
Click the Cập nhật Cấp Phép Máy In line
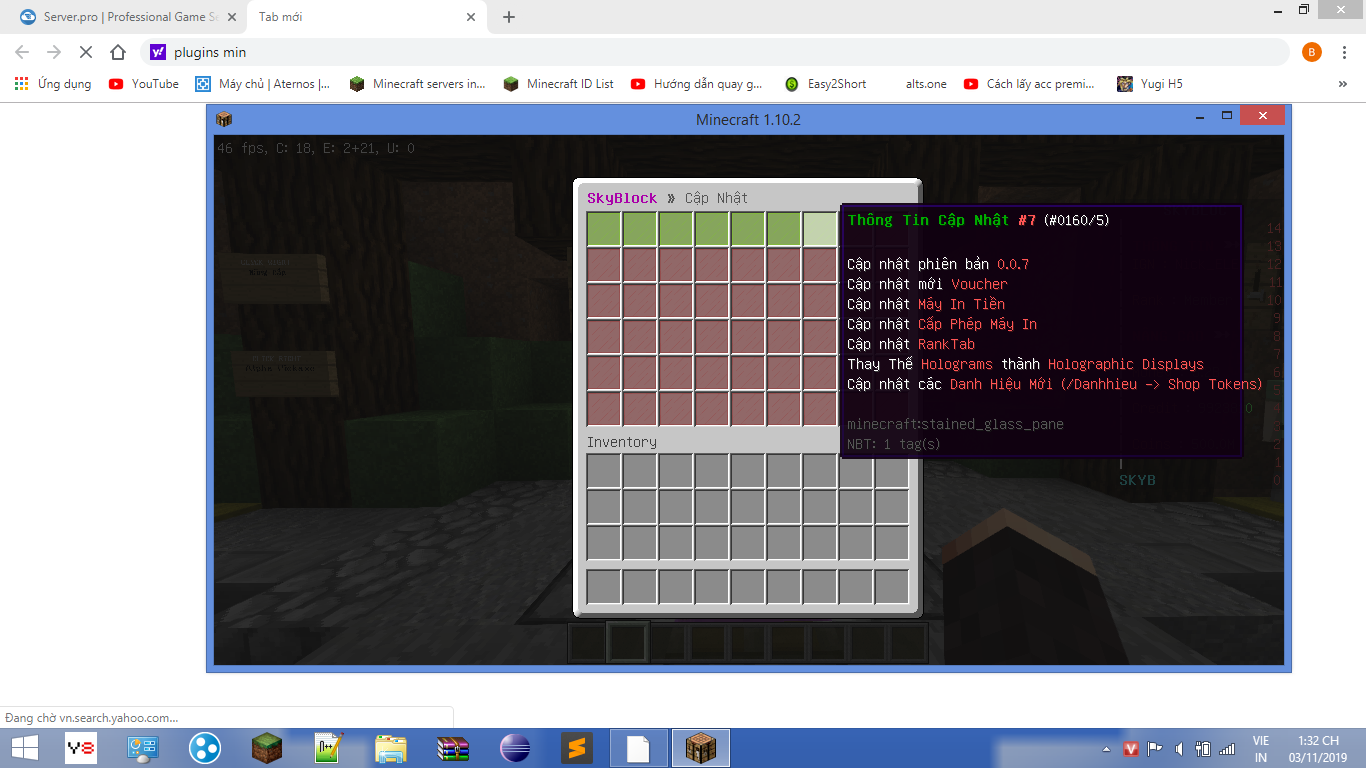pyautogui.click(x=942, y=324)
